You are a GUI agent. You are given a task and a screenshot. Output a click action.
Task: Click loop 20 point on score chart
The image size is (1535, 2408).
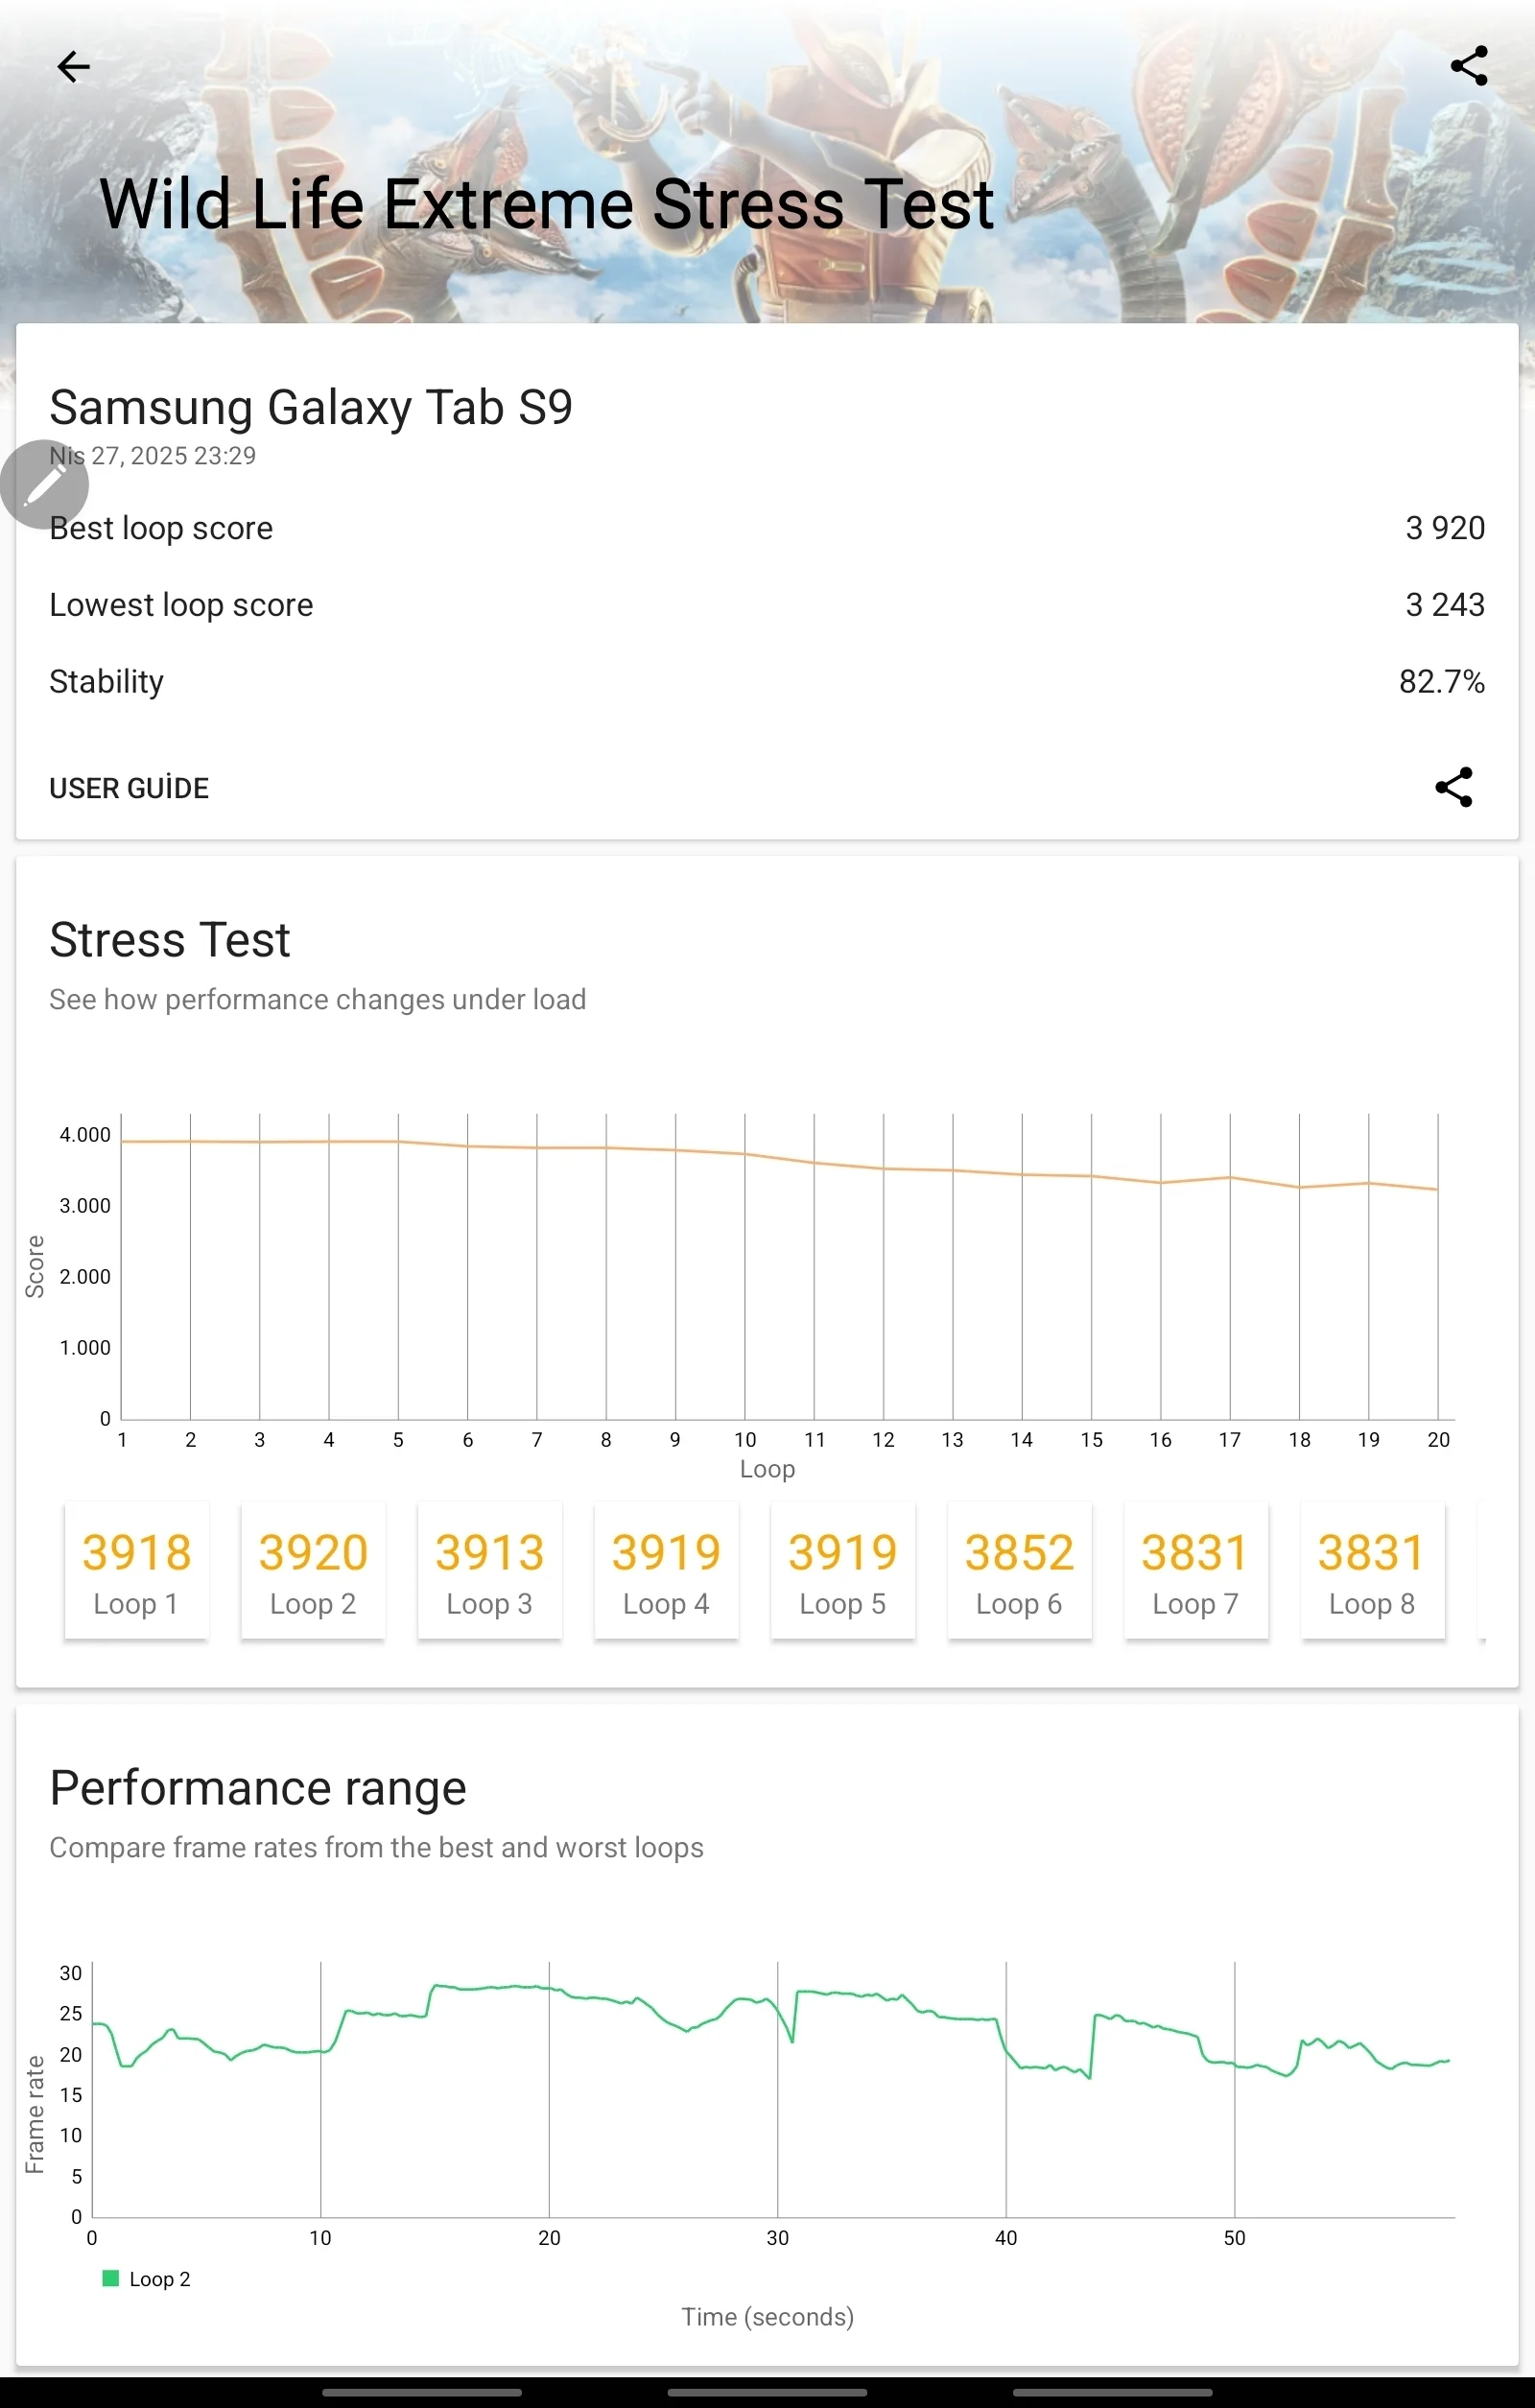click(1438, 1189)
